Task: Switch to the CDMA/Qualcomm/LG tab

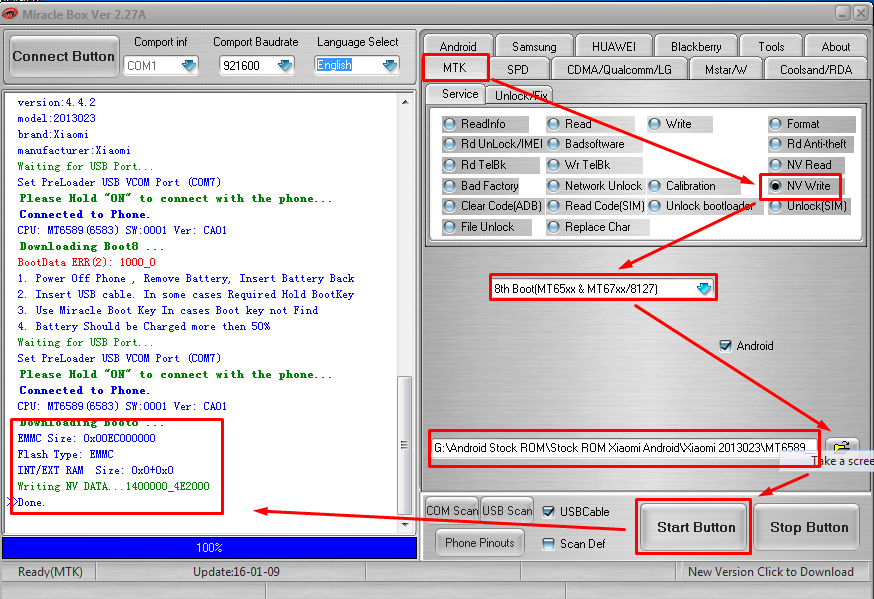Action: tap(619, 70)
